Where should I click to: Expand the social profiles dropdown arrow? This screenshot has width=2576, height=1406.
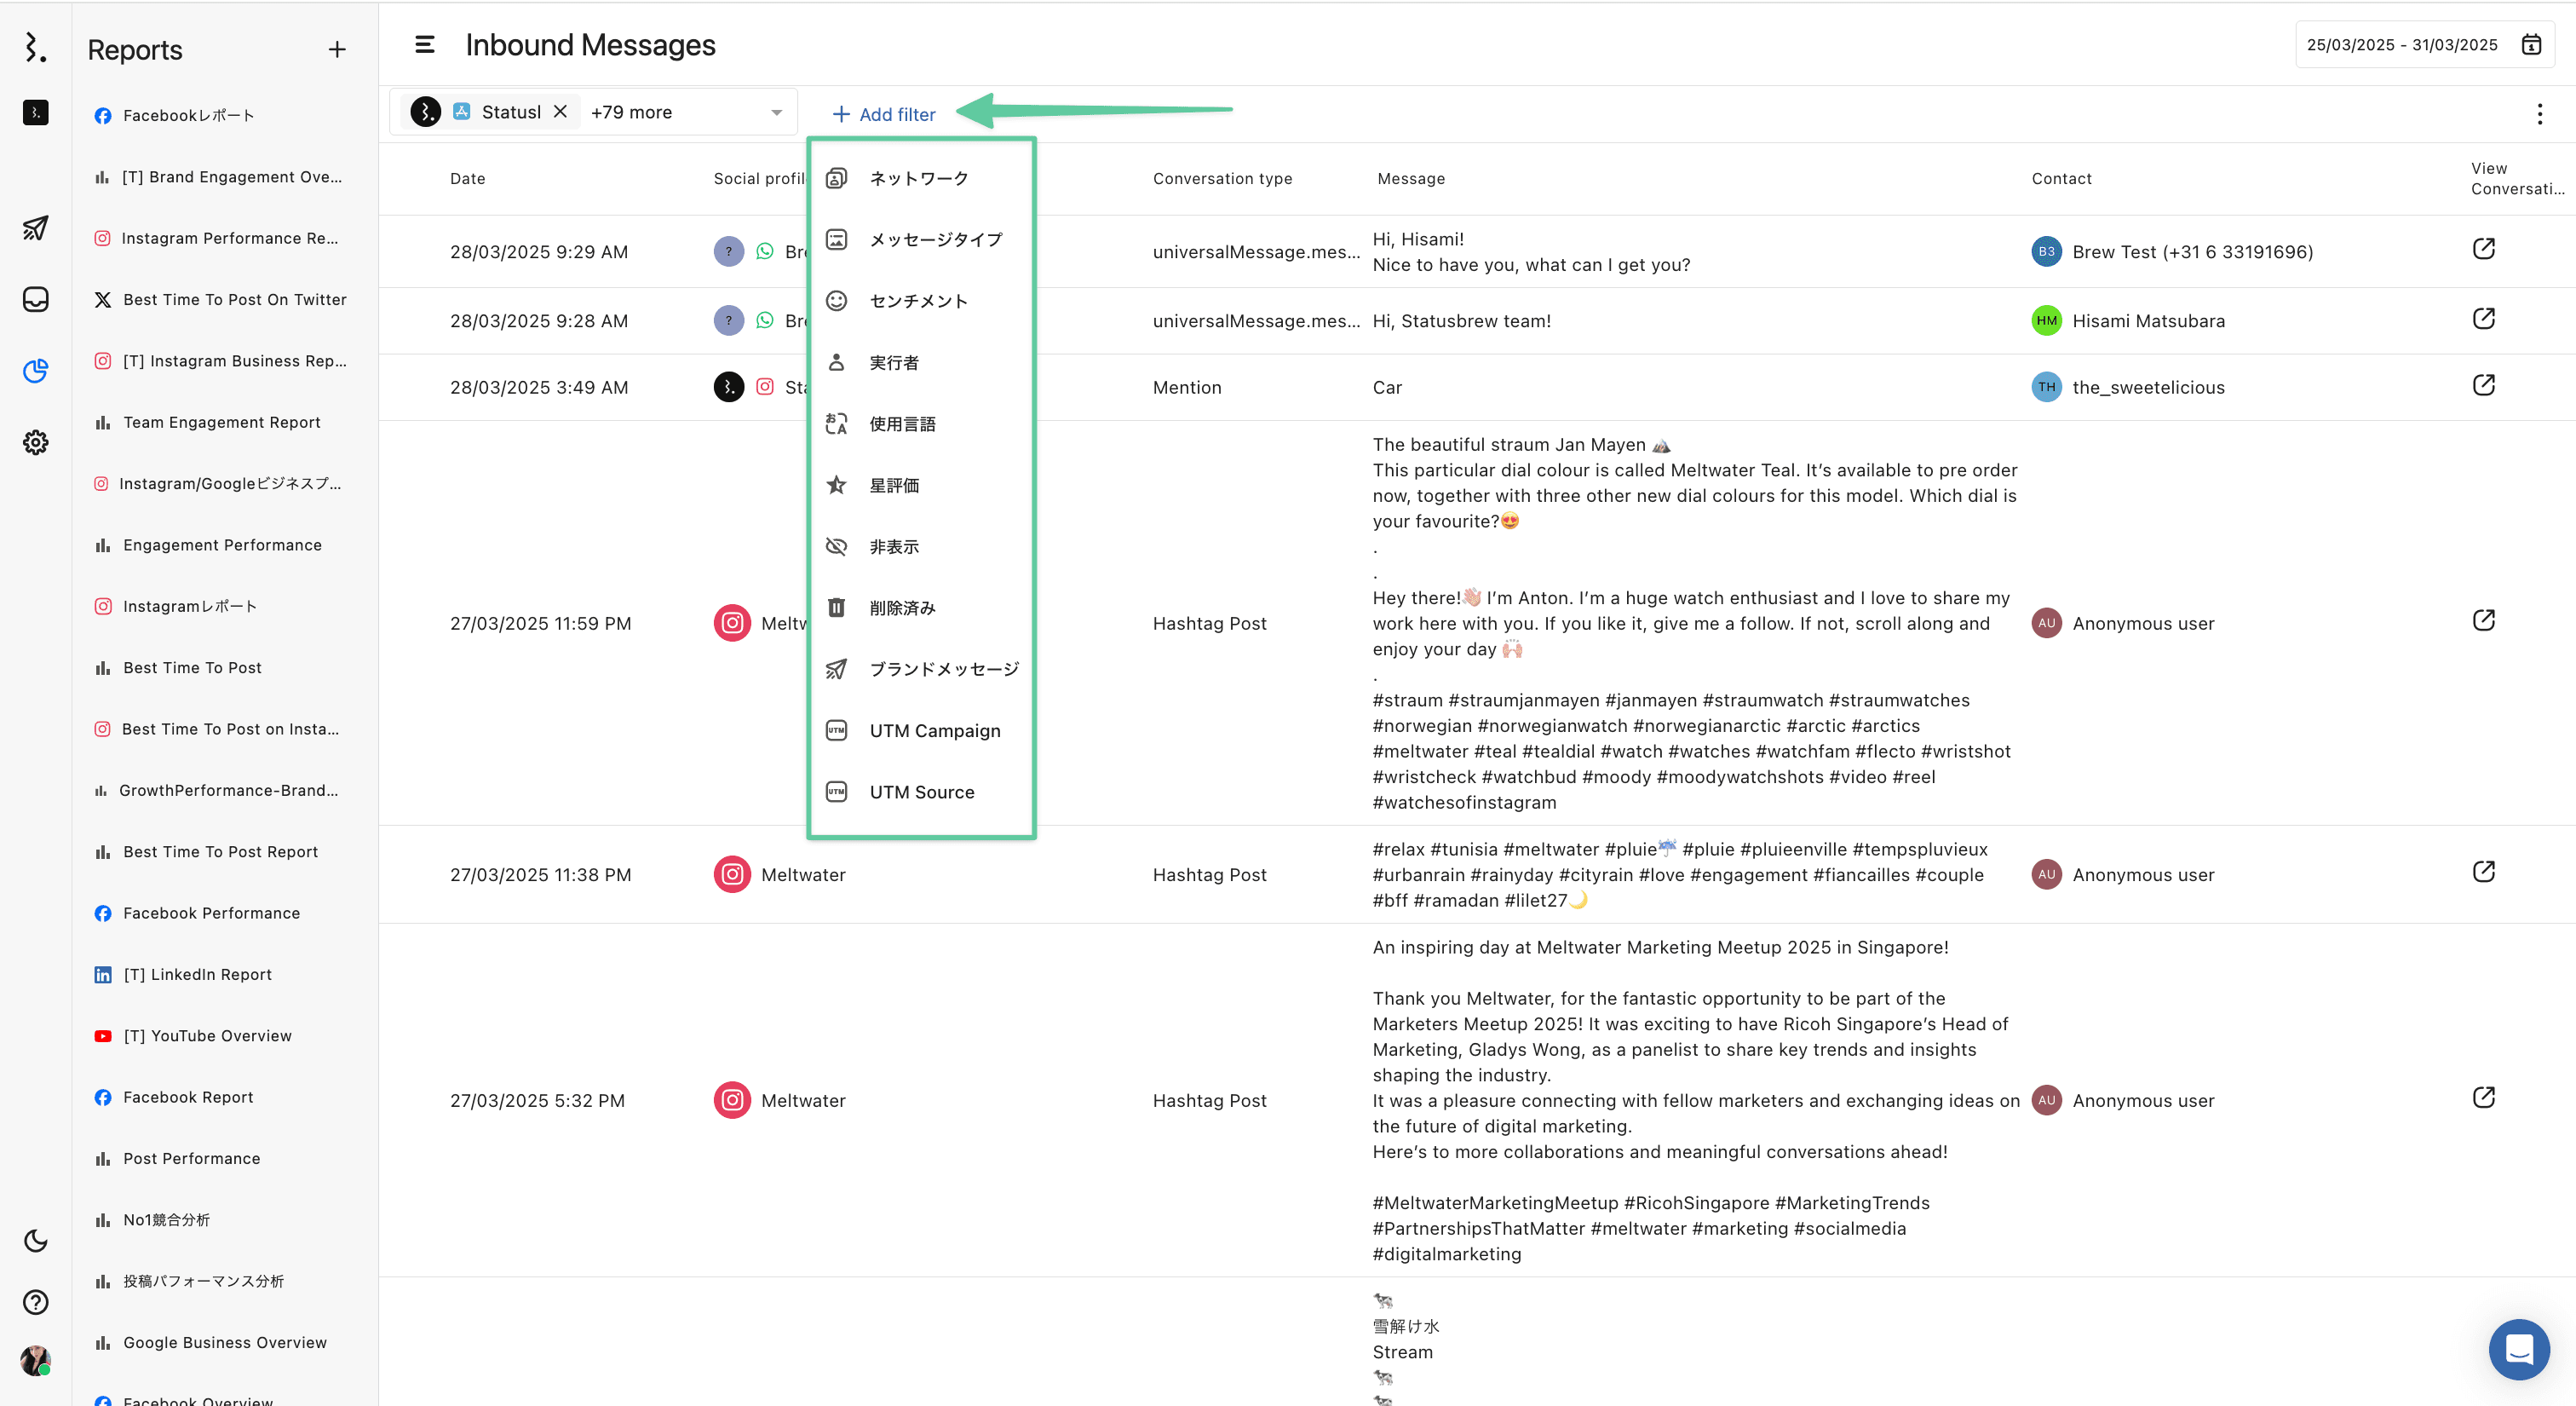(x=776, y=113)
